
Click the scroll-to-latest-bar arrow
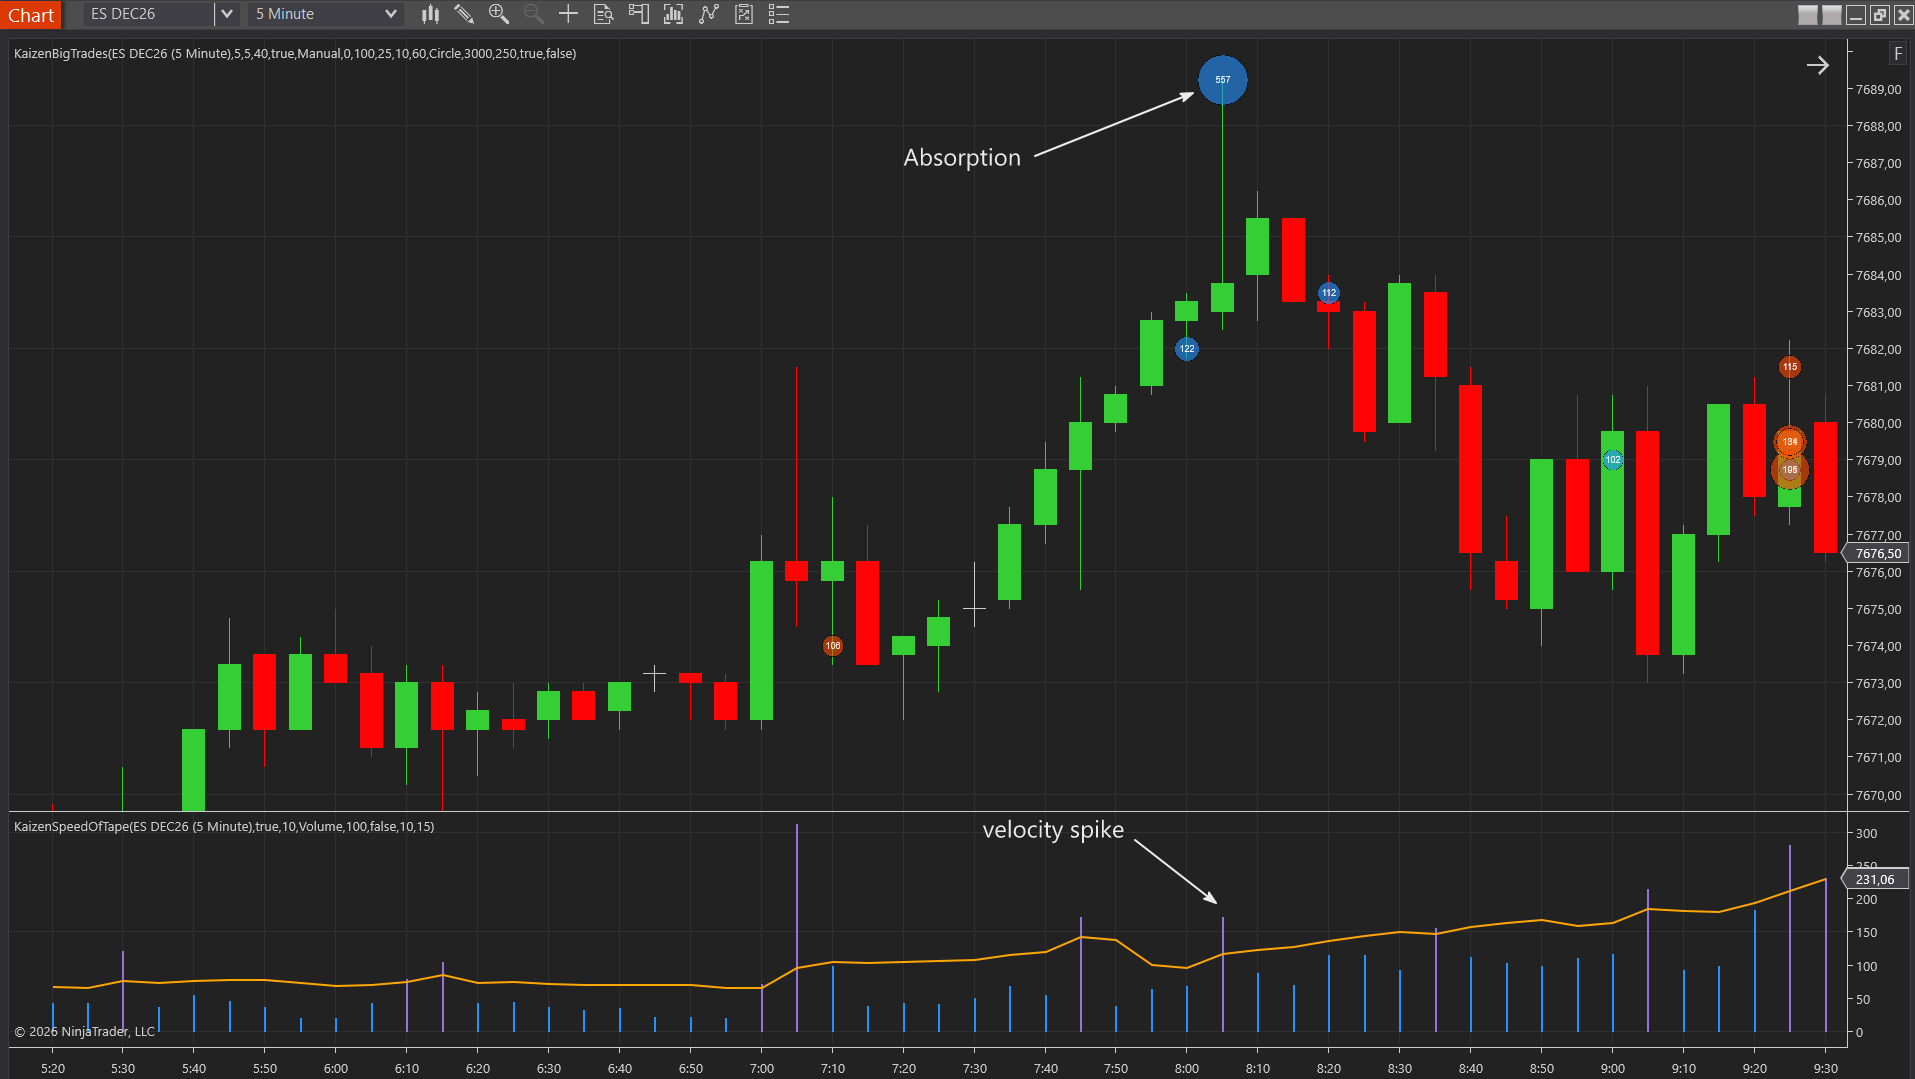pyautogui.click(x=1817, y=65)
